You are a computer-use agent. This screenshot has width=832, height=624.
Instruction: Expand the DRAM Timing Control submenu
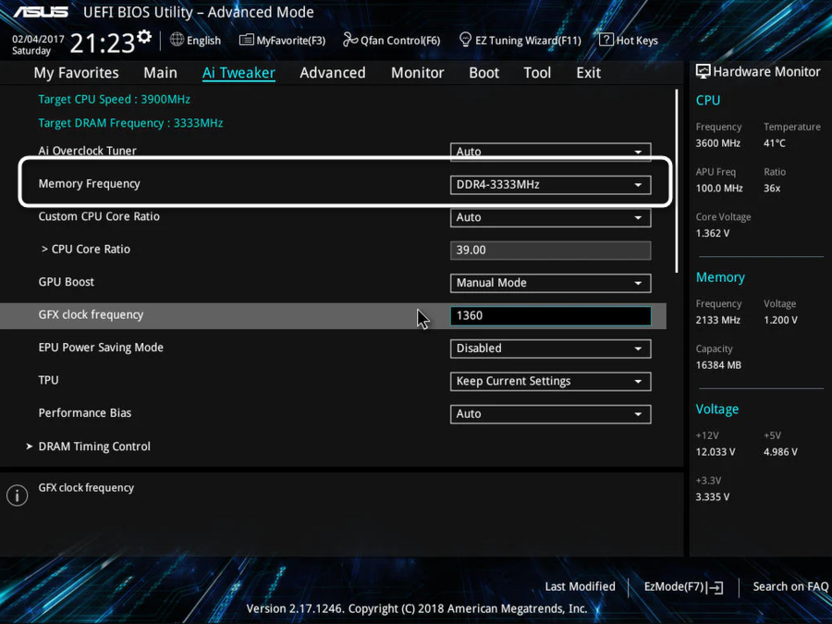click(94, 447)
